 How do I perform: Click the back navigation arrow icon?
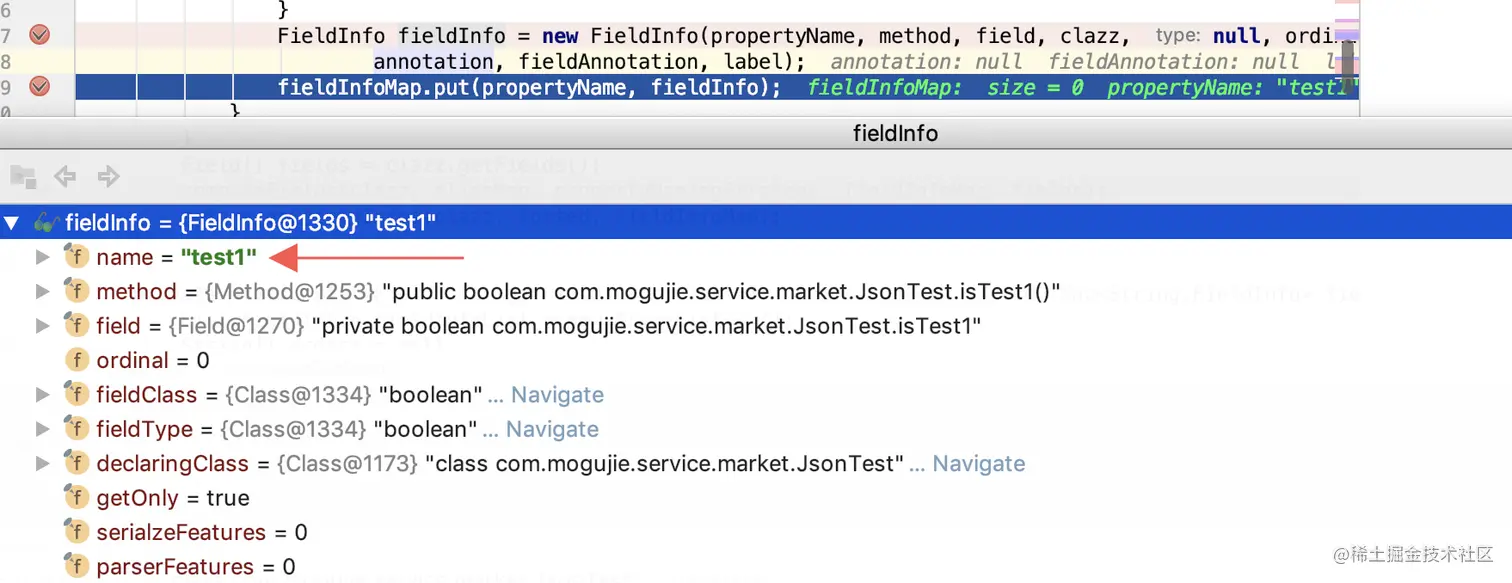[x=65, y=177]
